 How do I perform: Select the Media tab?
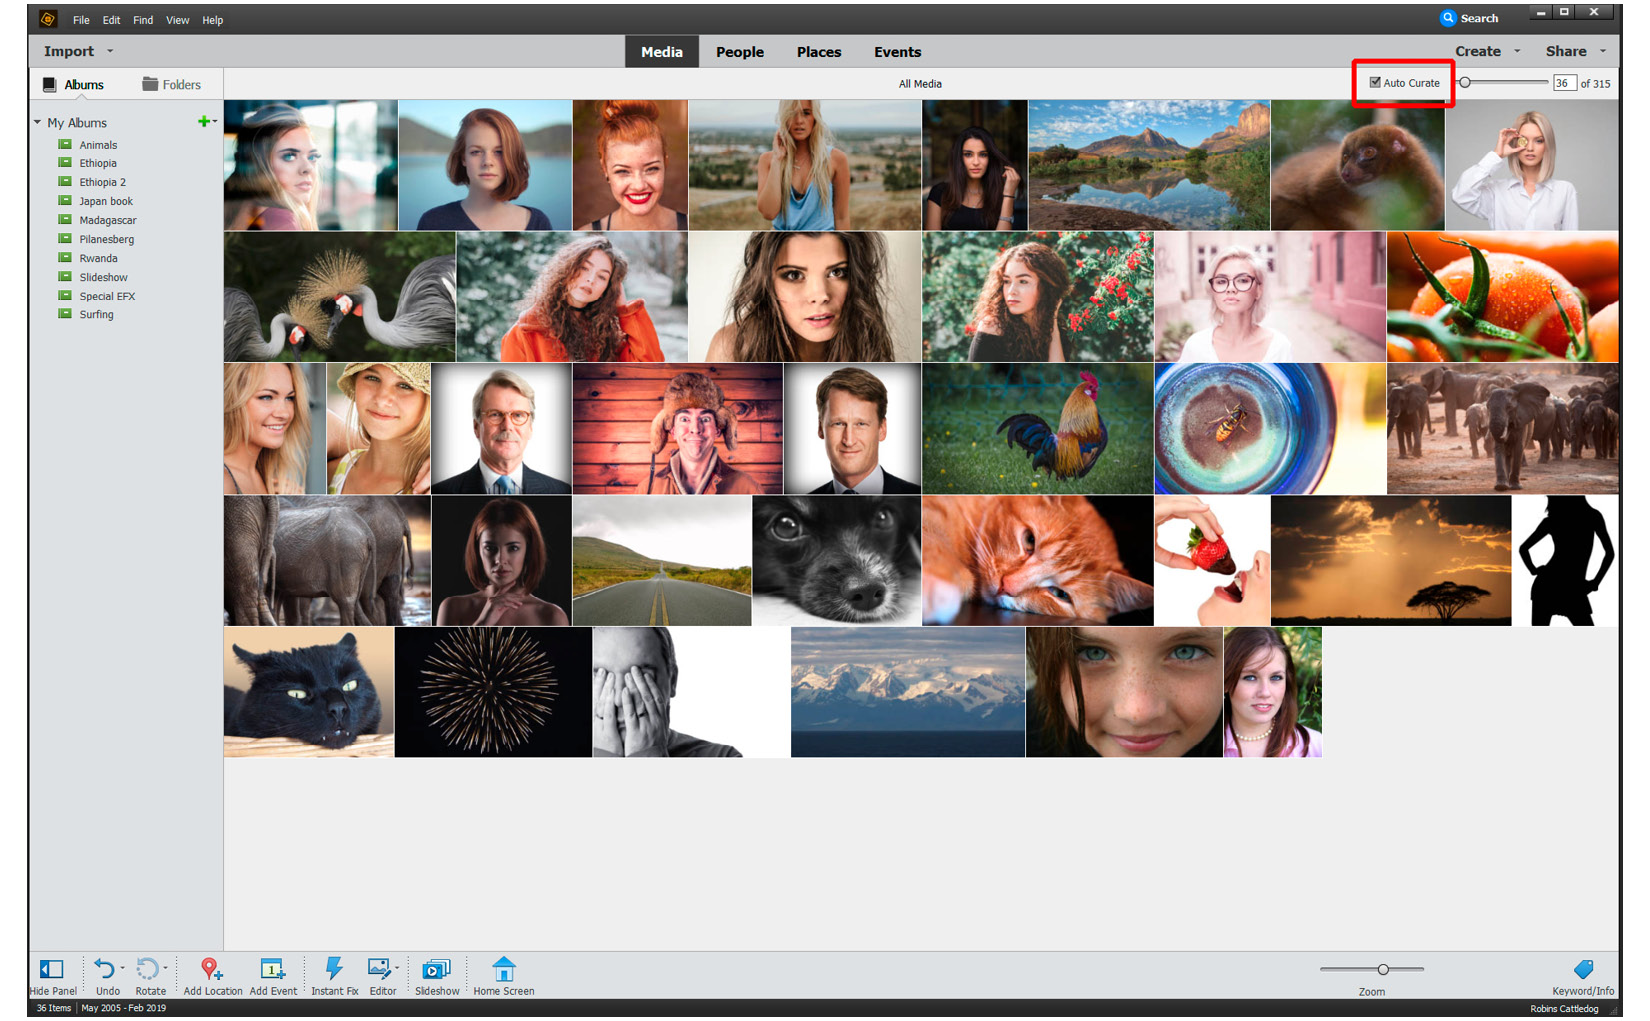pyautogui.click(x=662, y=52)
